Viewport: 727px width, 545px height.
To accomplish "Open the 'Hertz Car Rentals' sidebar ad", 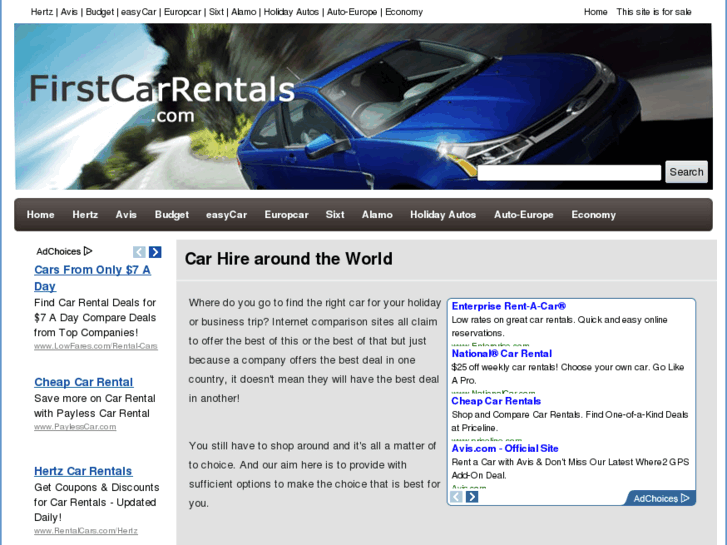I will 83,471.
